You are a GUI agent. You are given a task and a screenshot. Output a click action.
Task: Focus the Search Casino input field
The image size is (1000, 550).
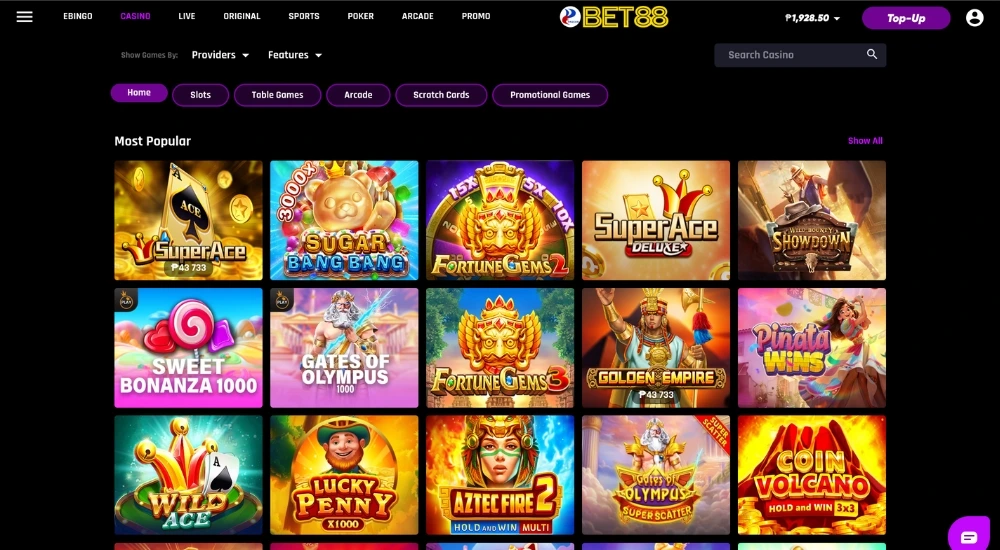(x=800, y=55)
